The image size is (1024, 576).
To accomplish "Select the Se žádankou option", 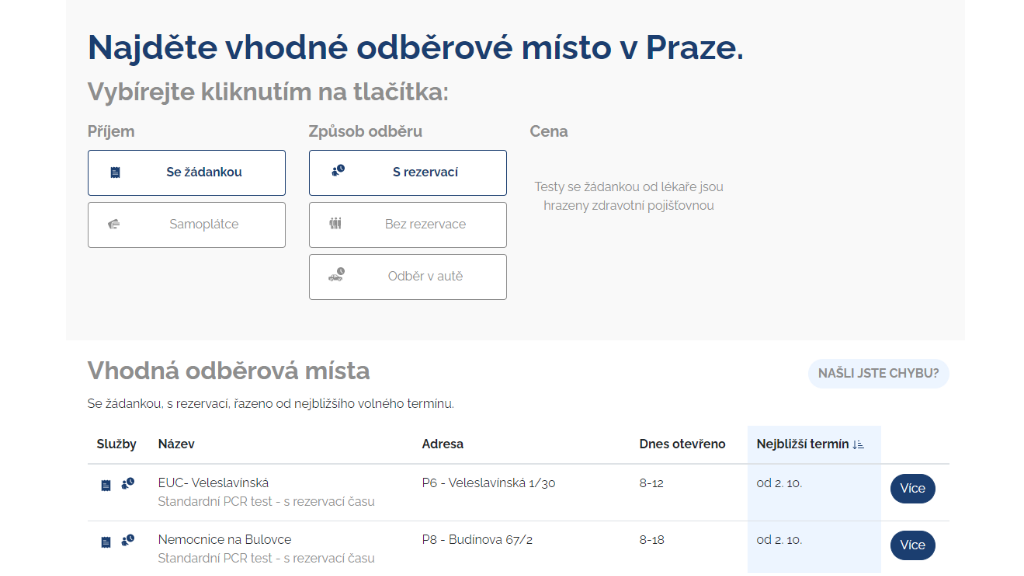I will coord(203,172).
